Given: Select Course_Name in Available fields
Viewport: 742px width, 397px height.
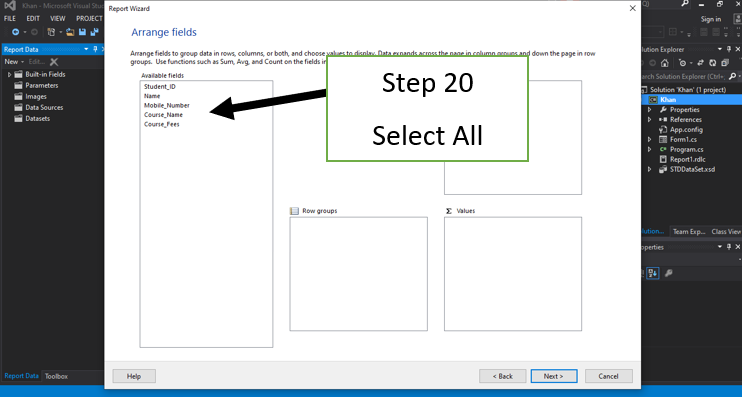Looking at the screenshot, I should (163, 115).
